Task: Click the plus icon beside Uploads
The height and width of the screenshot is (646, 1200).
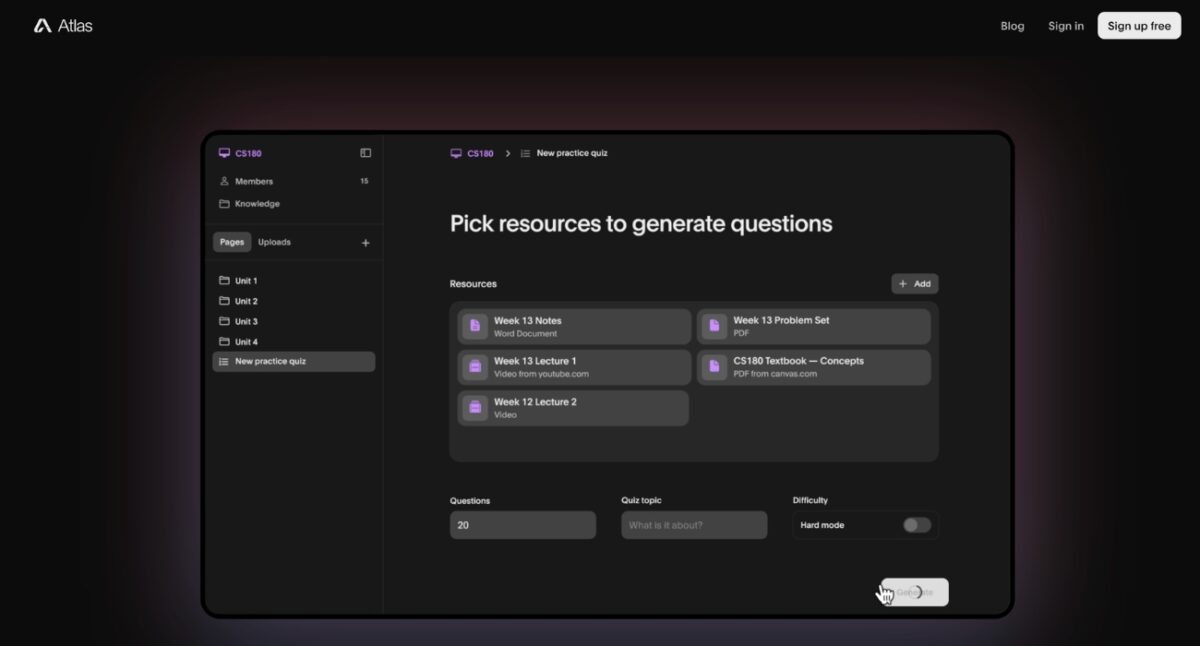Action: coord(365,243)
